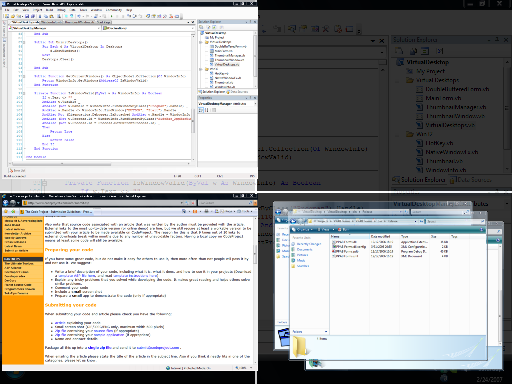The height and width of the screenshot is (384, 512).
Task: Open the Community menu in the Visual Studio thumbnail
Action: click(x=114, y=10)
